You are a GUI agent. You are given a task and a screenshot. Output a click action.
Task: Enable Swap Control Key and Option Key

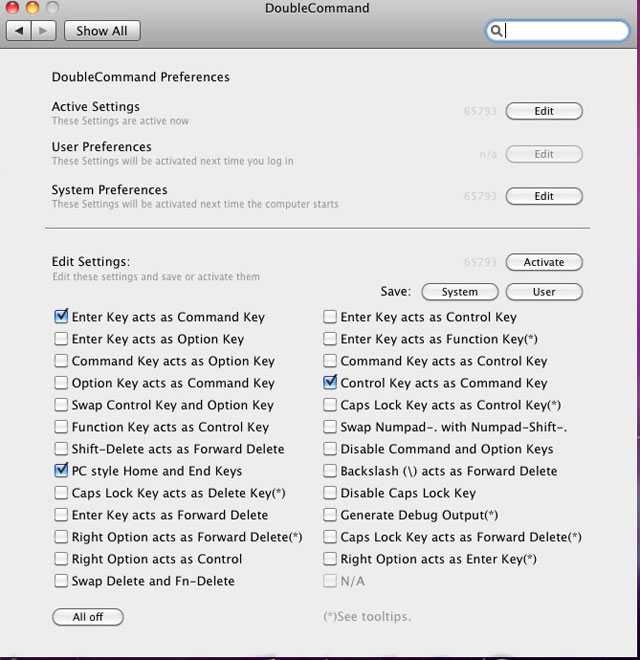[62, 405]
